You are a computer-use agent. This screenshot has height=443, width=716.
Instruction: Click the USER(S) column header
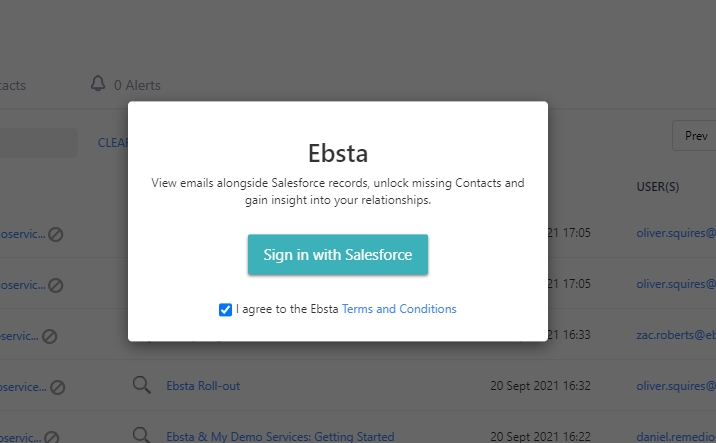pyautogui.click(x=658, y=186)
